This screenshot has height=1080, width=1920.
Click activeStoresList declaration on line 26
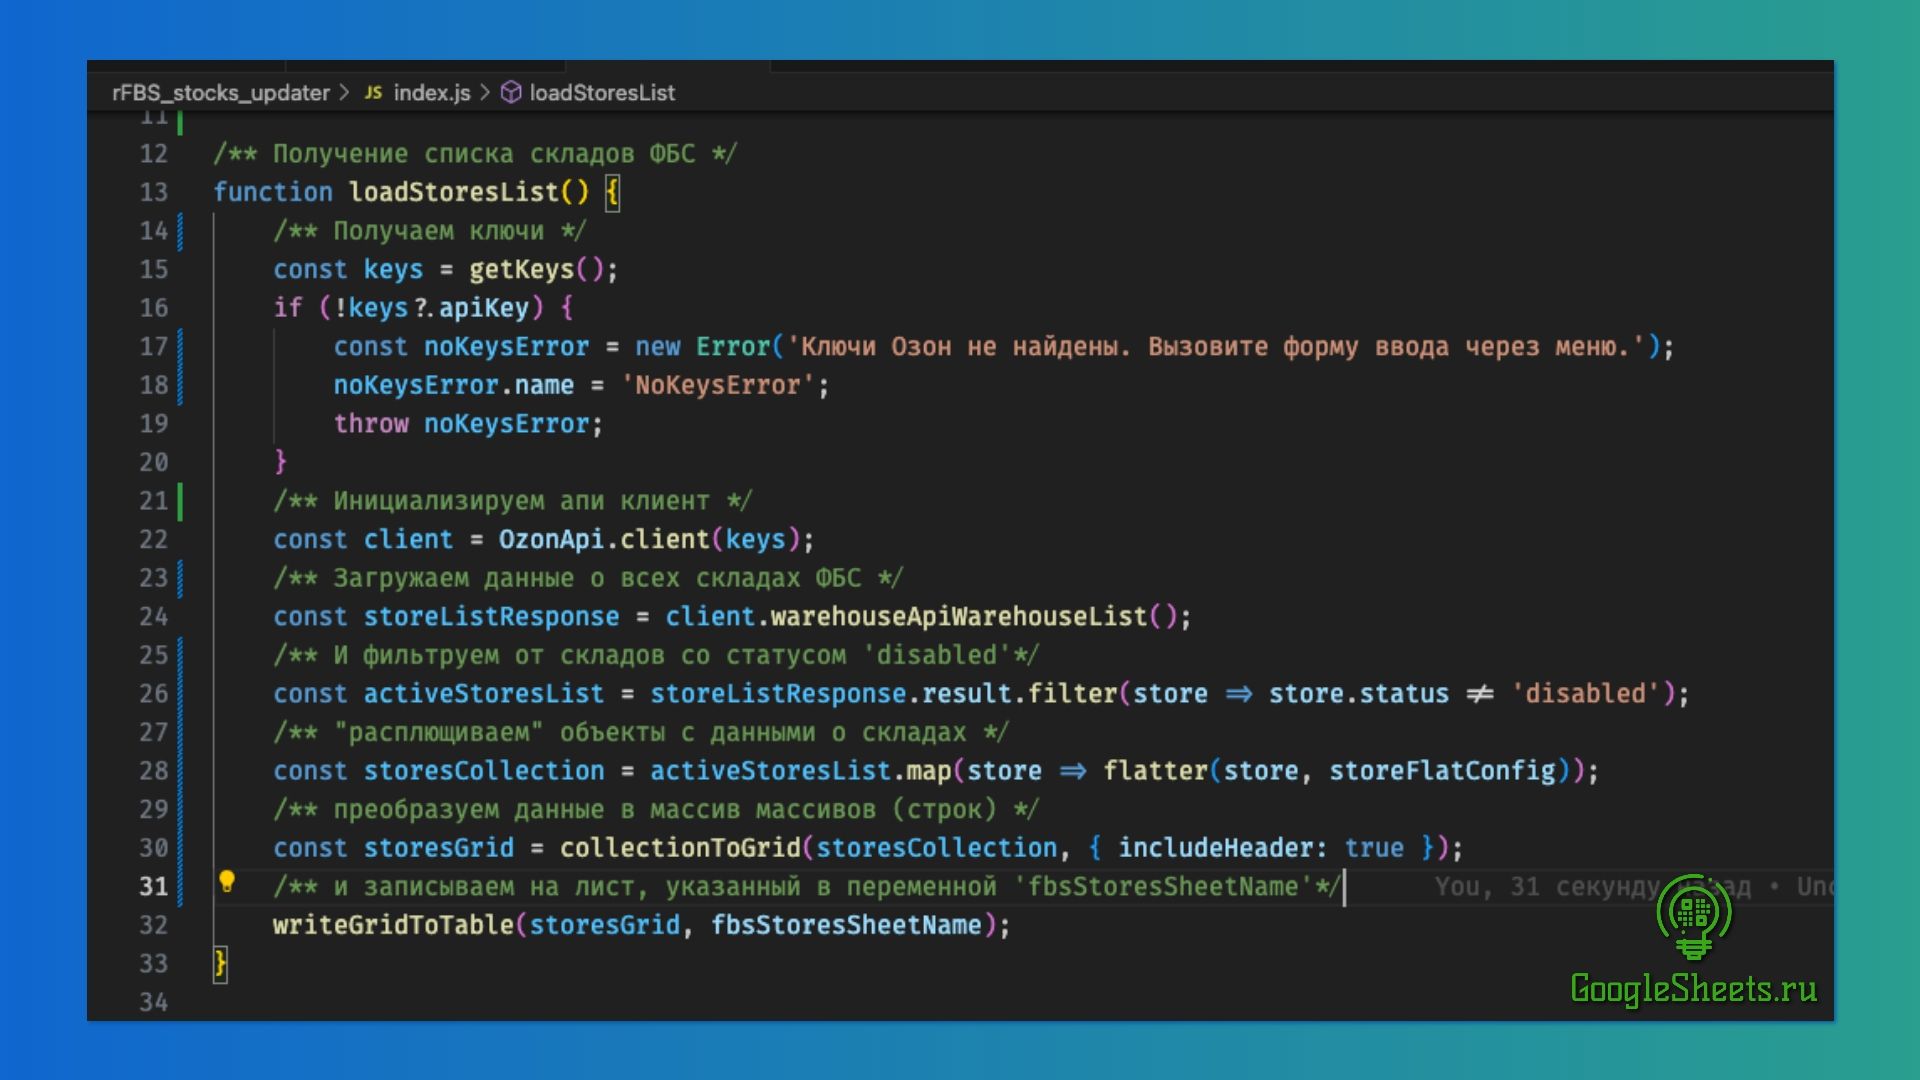point(484,694)
